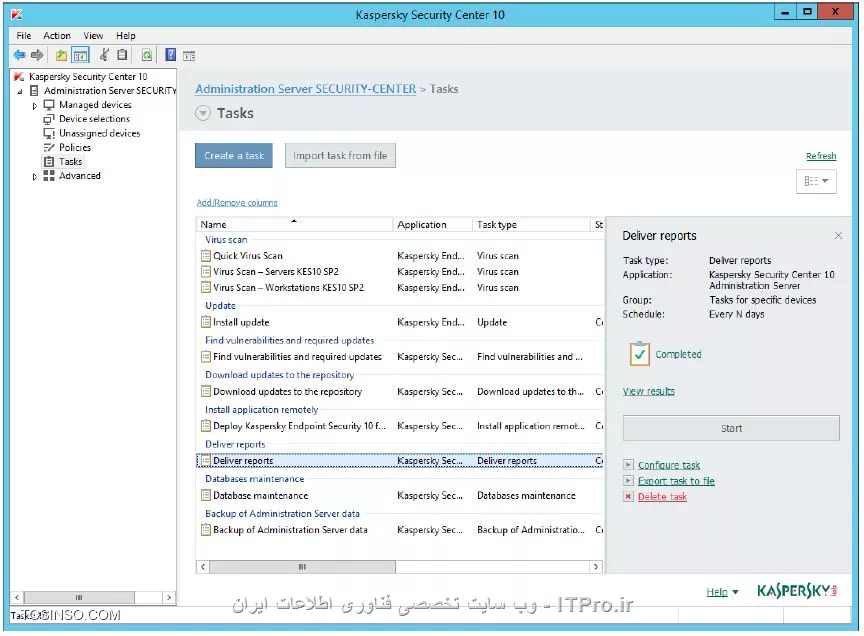Click the Import task from file button
The image size is (864, 636).
point(340,156)
